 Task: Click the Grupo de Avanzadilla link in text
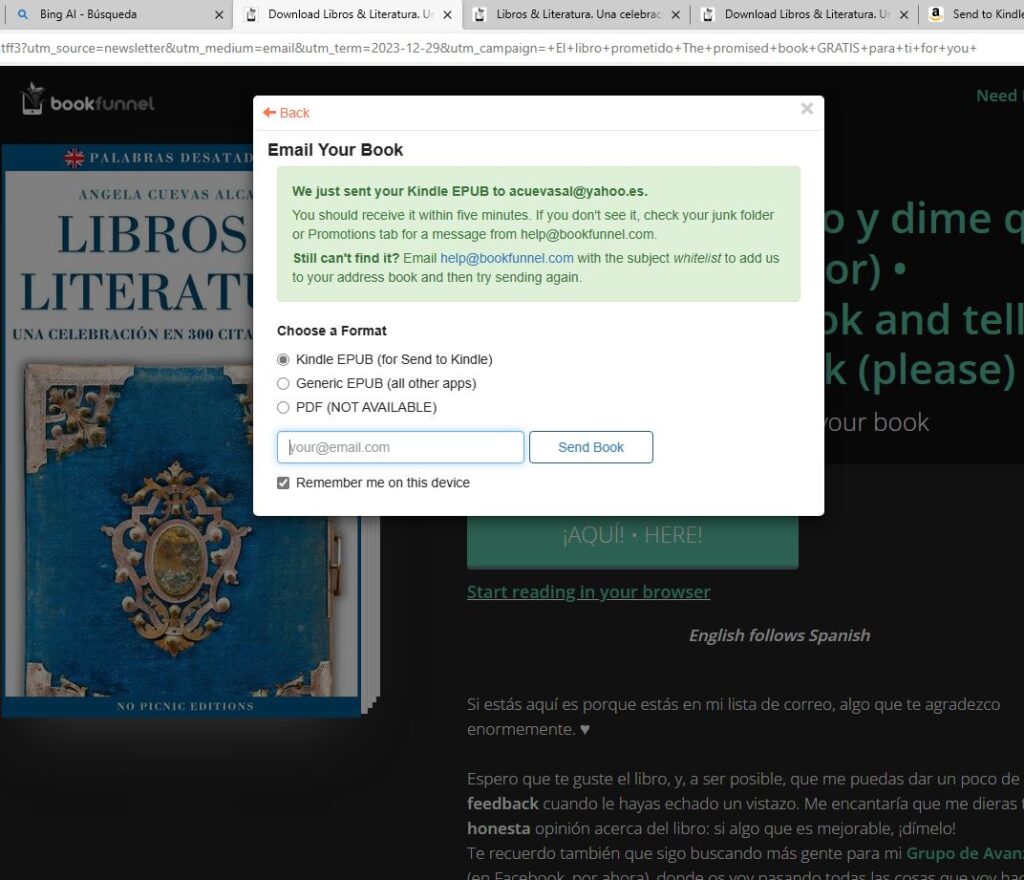(x=964, y=853)
